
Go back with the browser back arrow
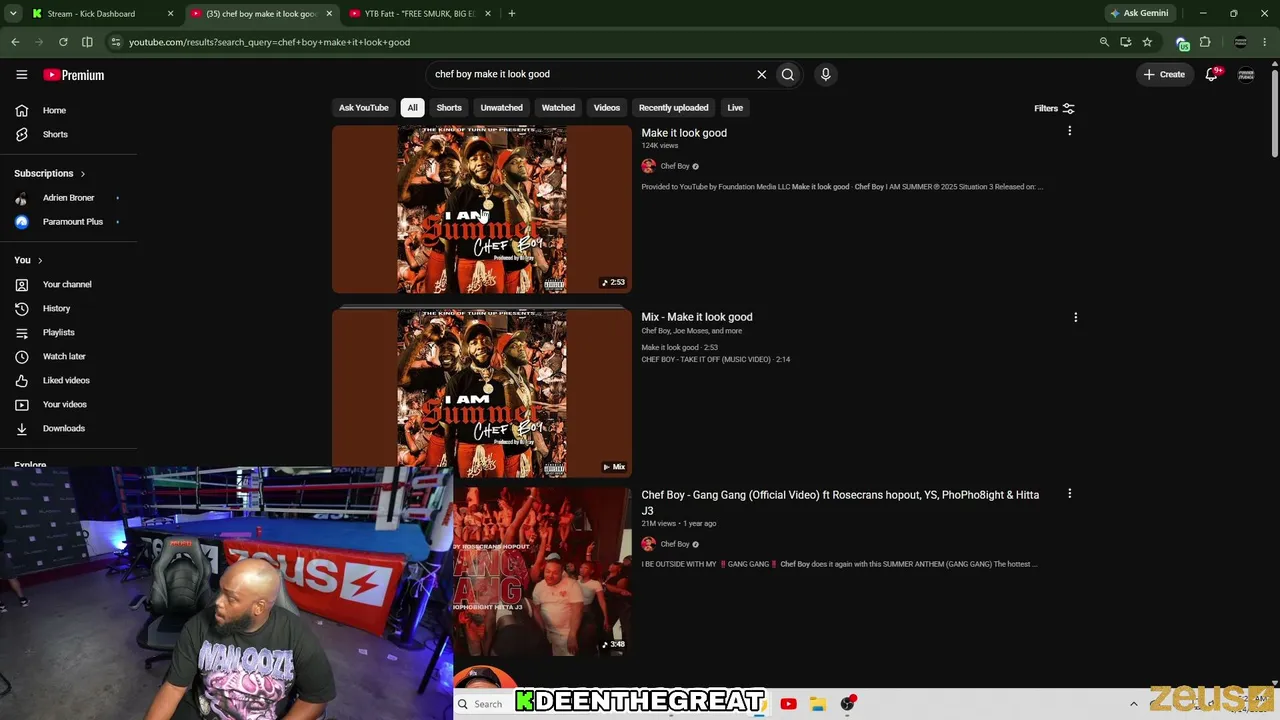(x=15, y=42)
